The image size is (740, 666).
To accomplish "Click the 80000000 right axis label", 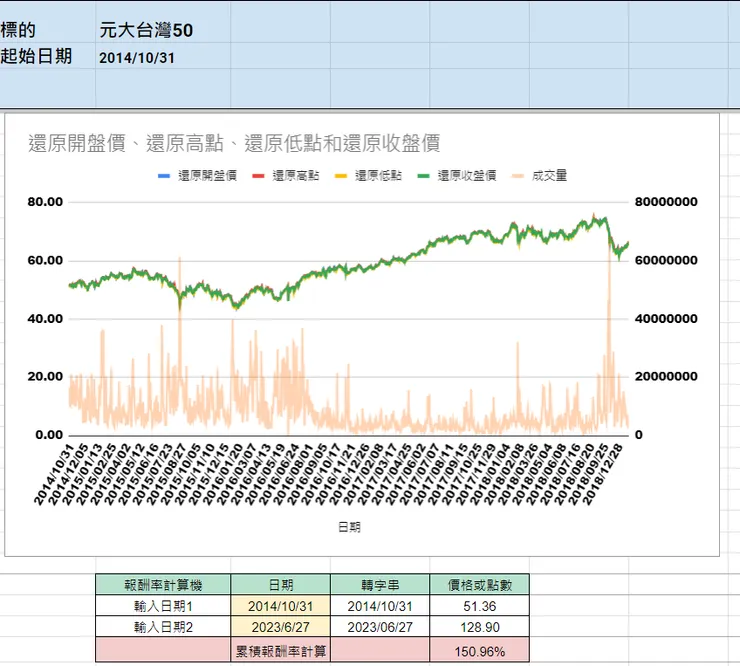I will pyautogui.click(x=666, y=202).
